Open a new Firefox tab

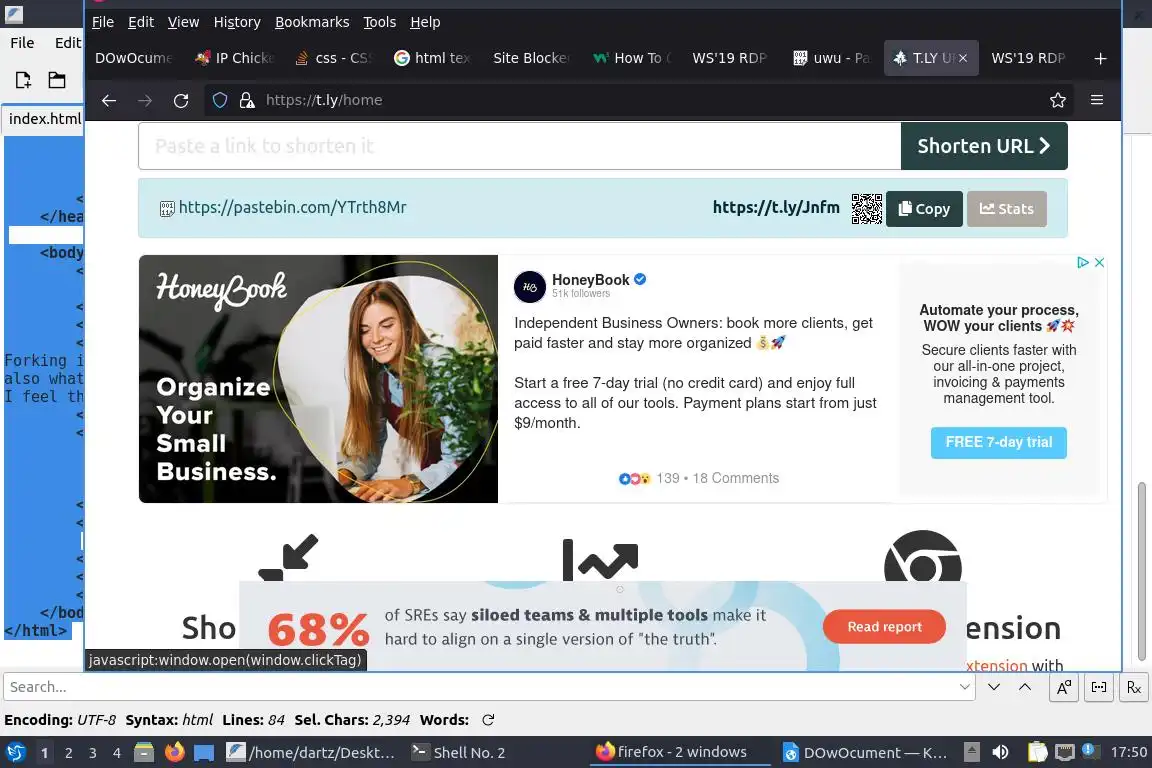1100,58
